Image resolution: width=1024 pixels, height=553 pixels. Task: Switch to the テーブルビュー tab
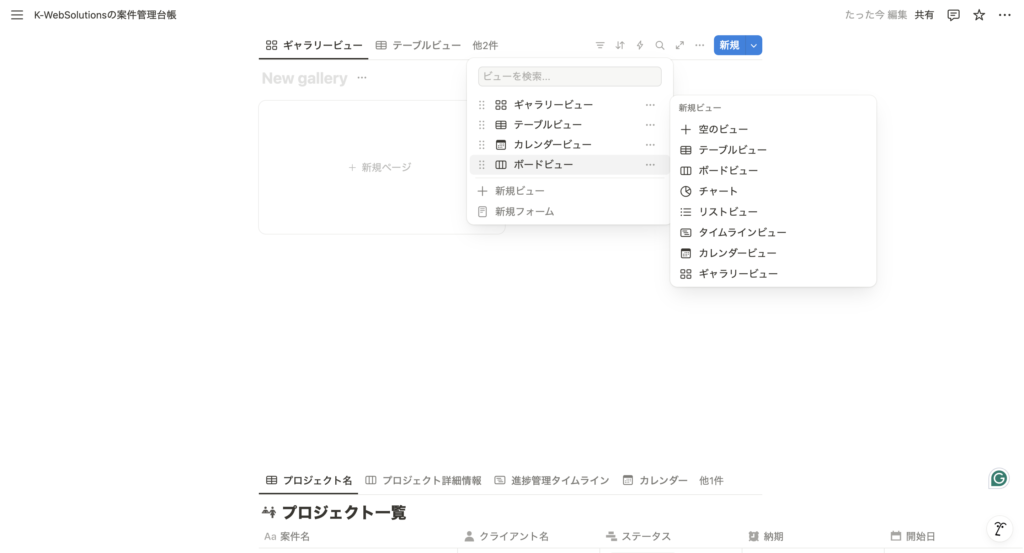418,45
